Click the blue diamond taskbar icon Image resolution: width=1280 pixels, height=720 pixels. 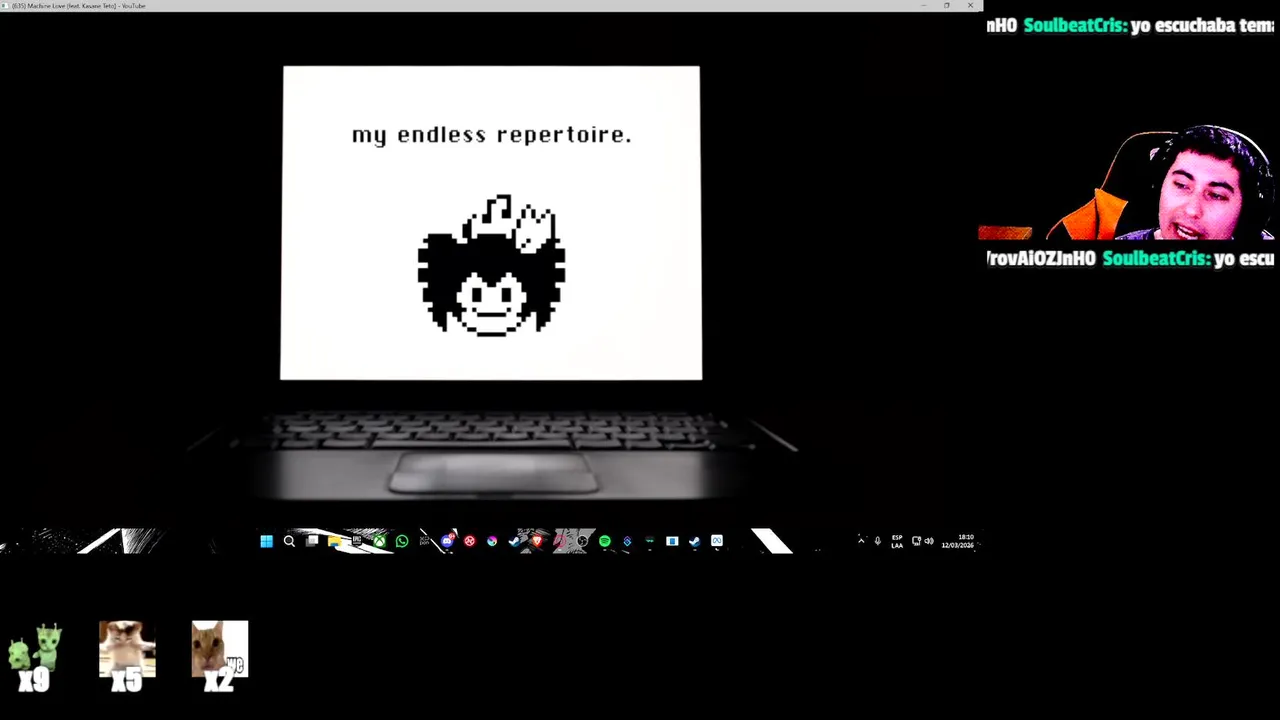coord(627,541)
